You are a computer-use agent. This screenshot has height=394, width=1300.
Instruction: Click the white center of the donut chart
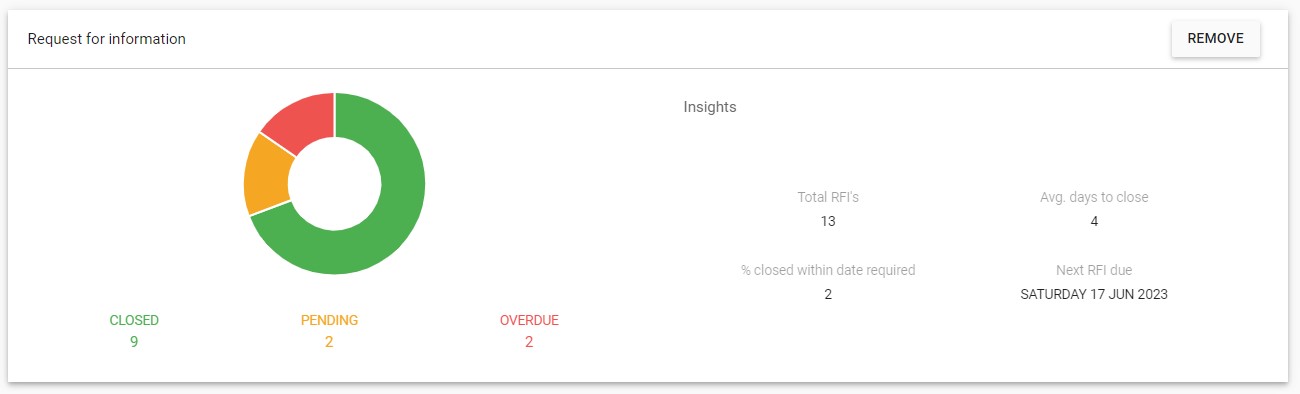335,183
